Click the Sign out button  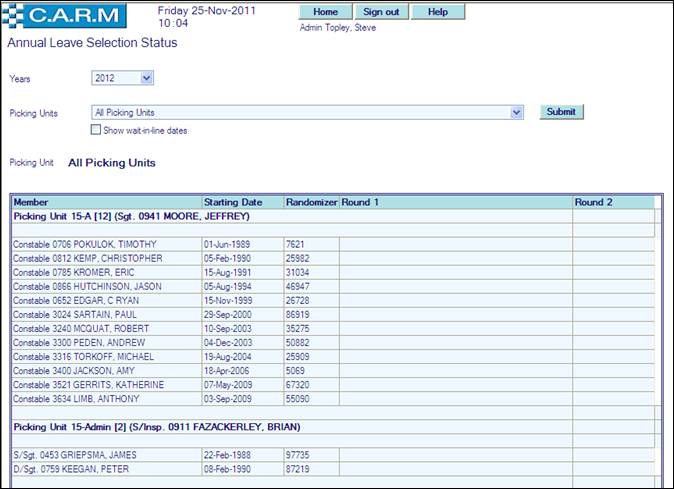click(381, 12)
